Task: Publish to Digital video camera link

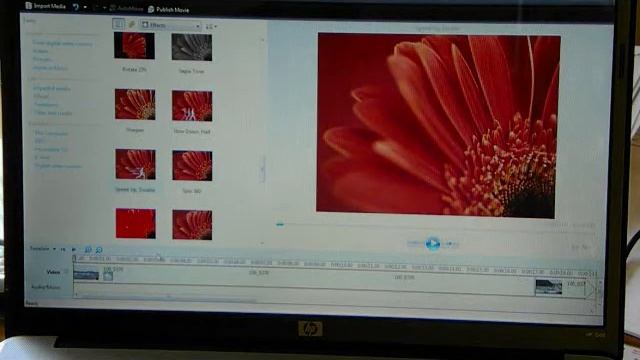Action: coord(58,166)
